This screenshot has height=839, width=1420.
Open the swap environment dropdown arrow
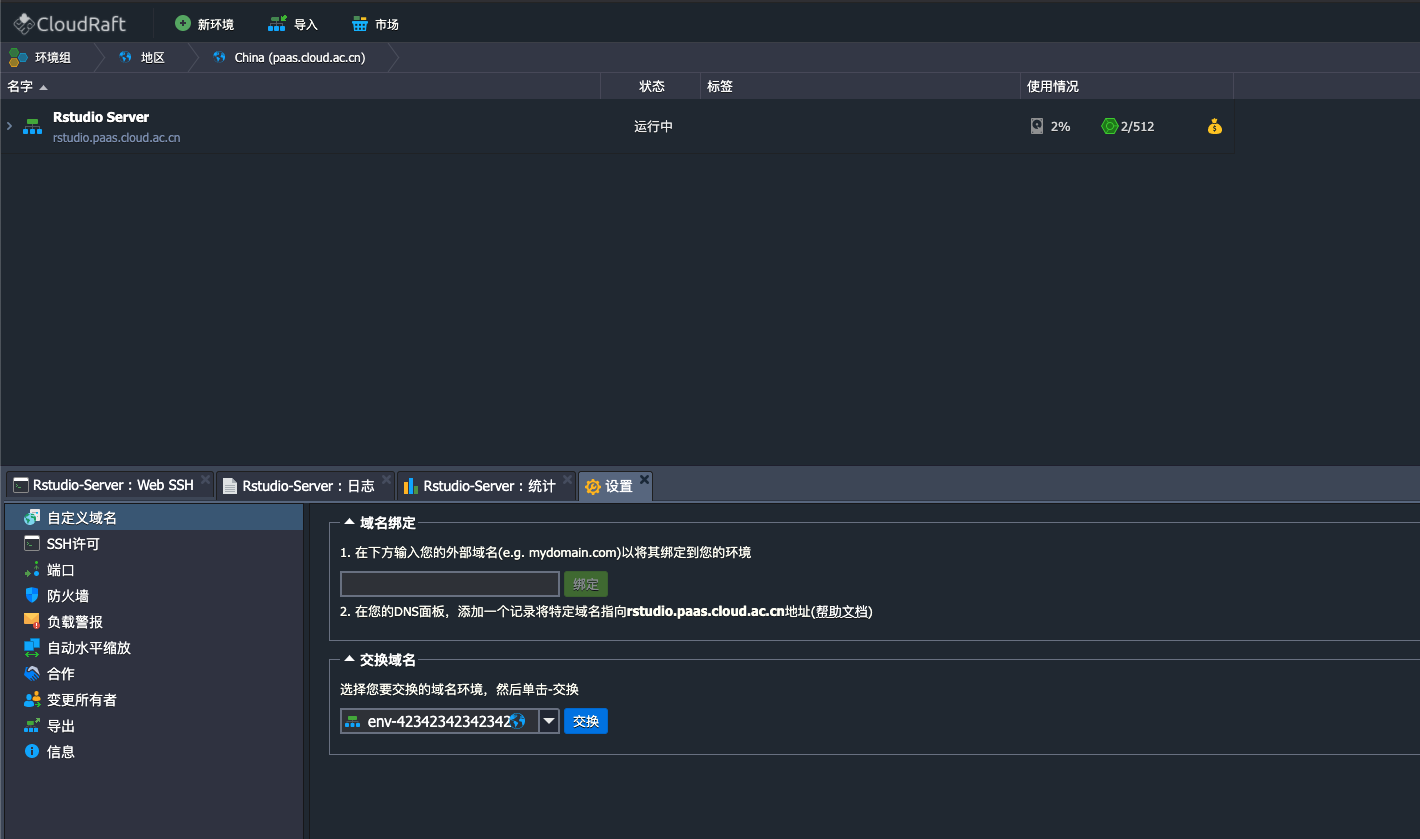[549, 721]
